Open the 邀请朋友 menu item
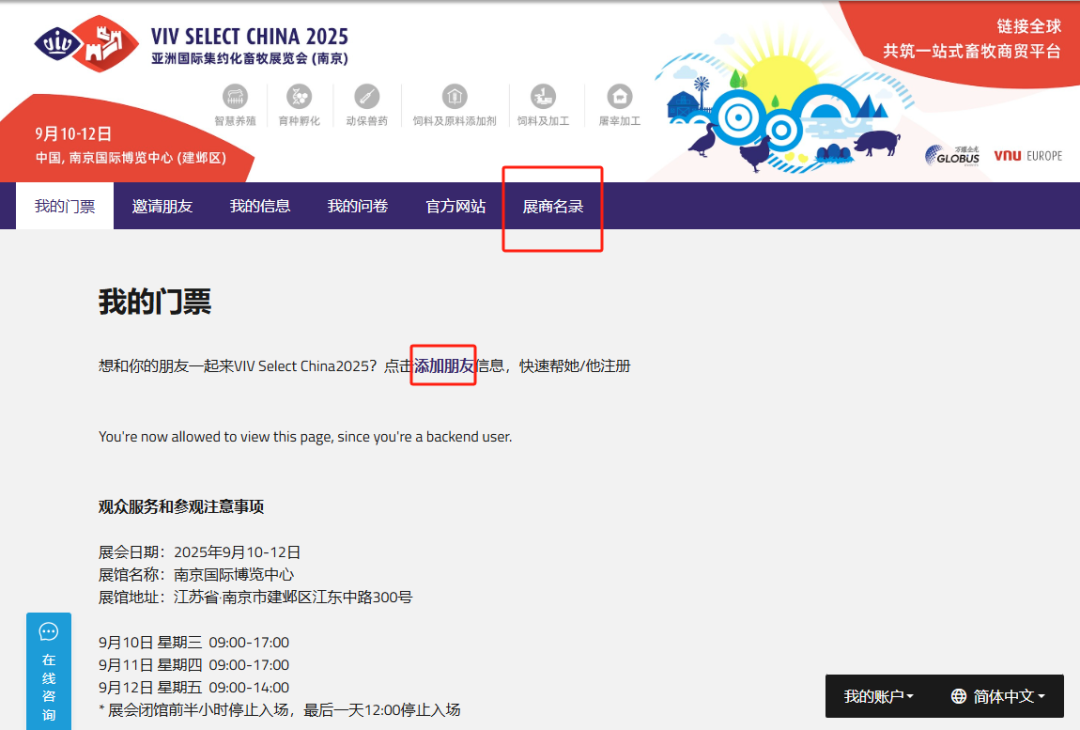The height and width of the screenshot is (730, 1080). click(162, 206)
